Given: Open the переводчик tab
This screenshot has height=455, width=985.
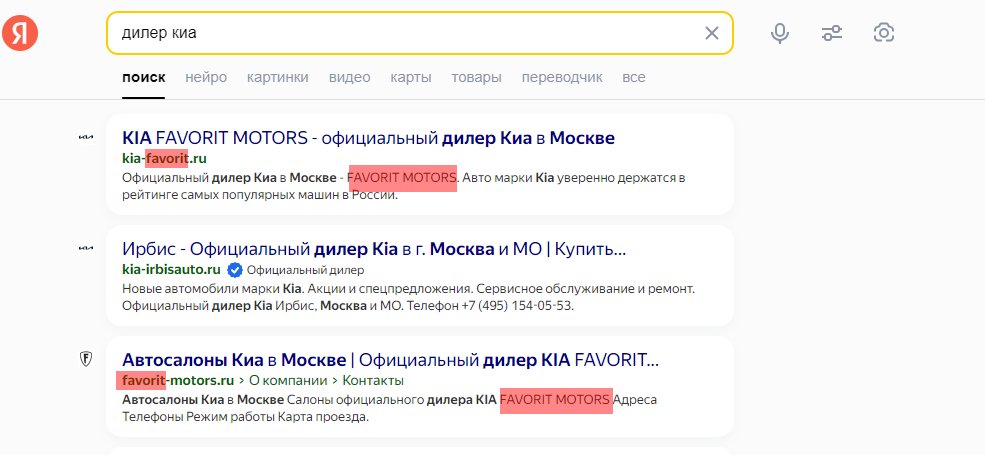Looking at the screenshot, I should (562, 77).
